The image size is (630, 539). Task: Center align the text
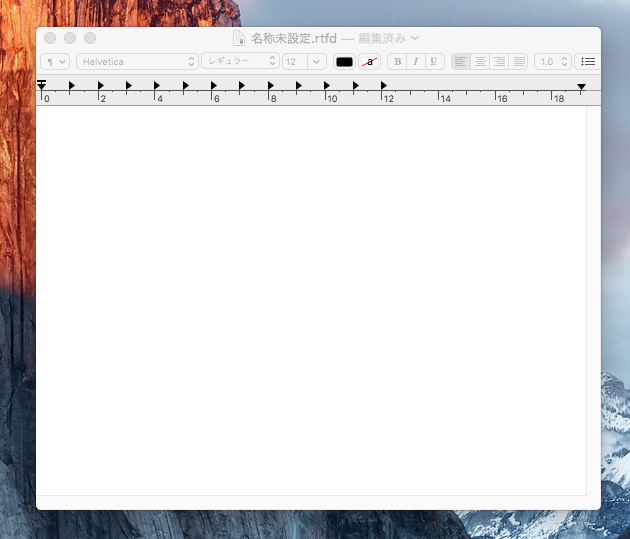tap(480, 62)
